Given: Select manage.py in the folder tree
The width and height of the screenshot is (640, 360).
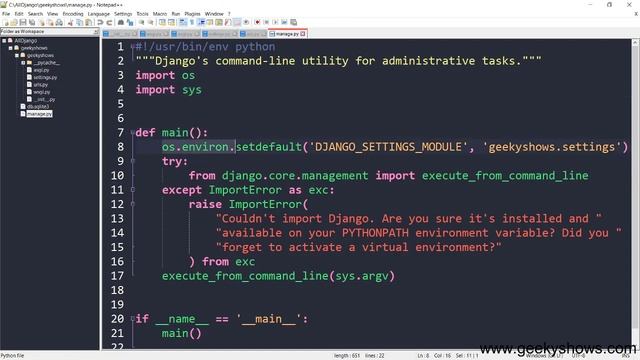Looking at the screenshot, I should point(39,114).
